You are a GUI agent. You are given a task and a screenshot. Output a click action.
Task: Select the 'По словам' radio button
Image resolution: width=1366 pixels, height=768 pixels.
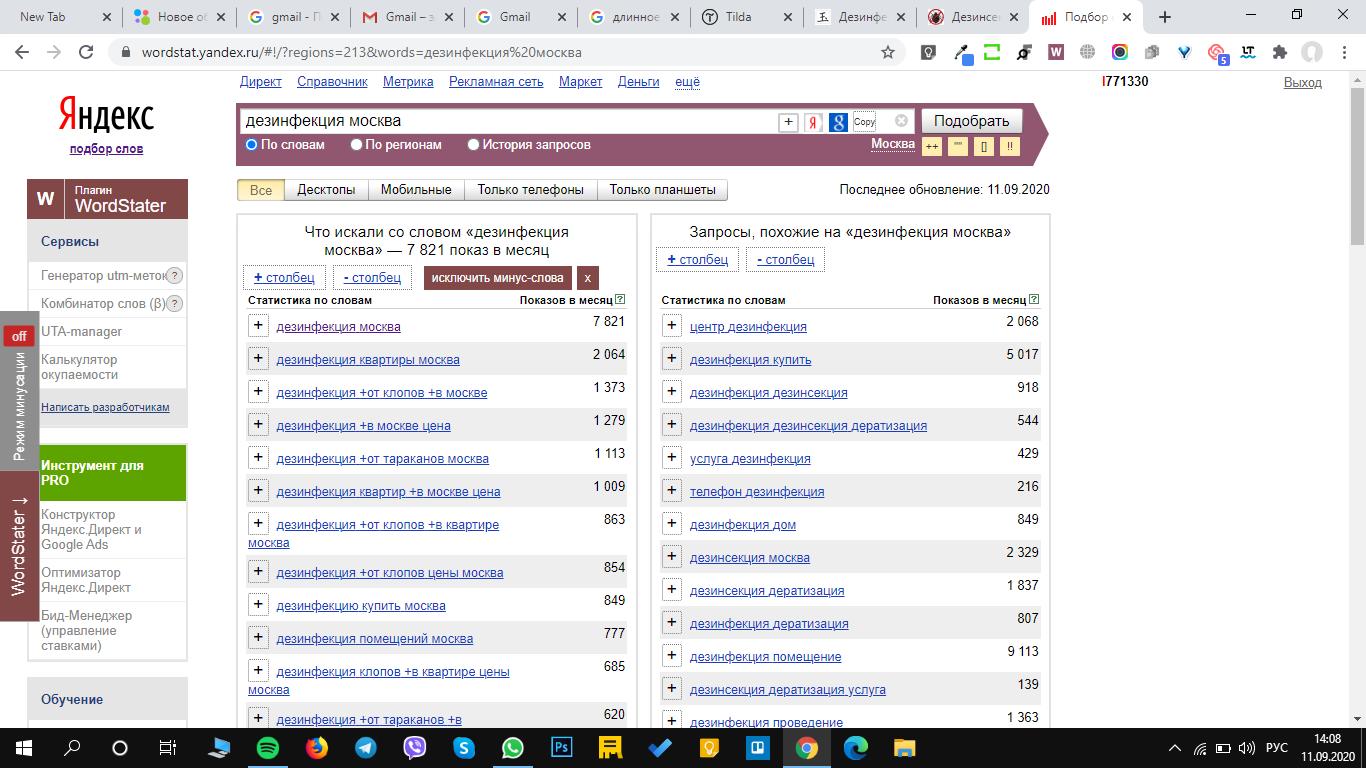point(252,145)
